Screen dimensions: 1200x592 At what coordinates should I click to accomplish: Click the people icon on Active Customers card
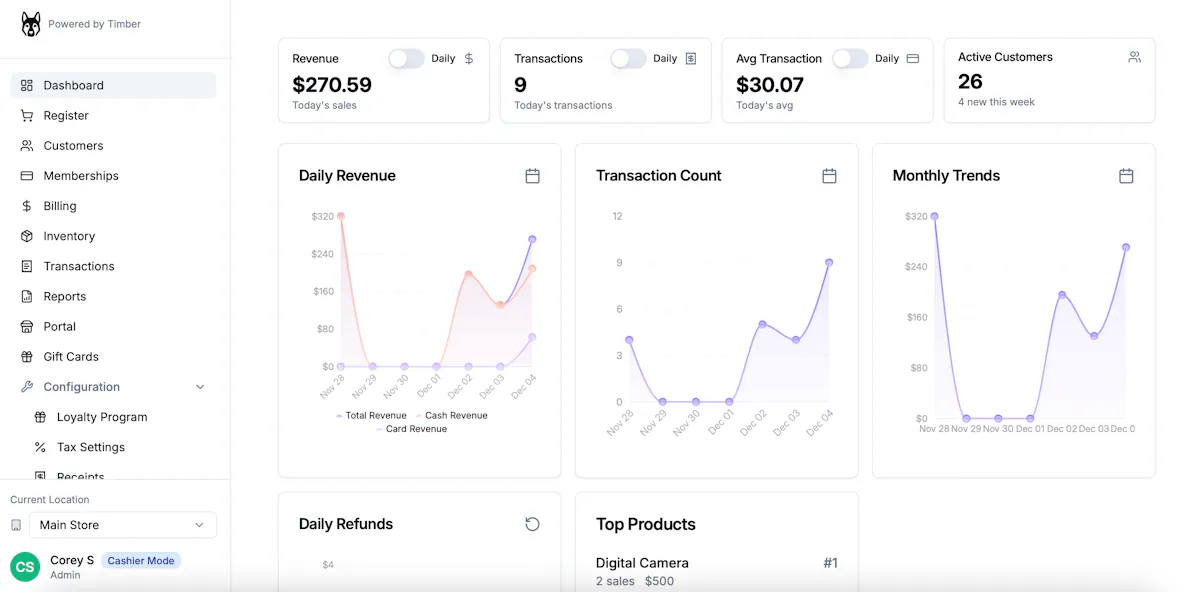pos(1134,57)
